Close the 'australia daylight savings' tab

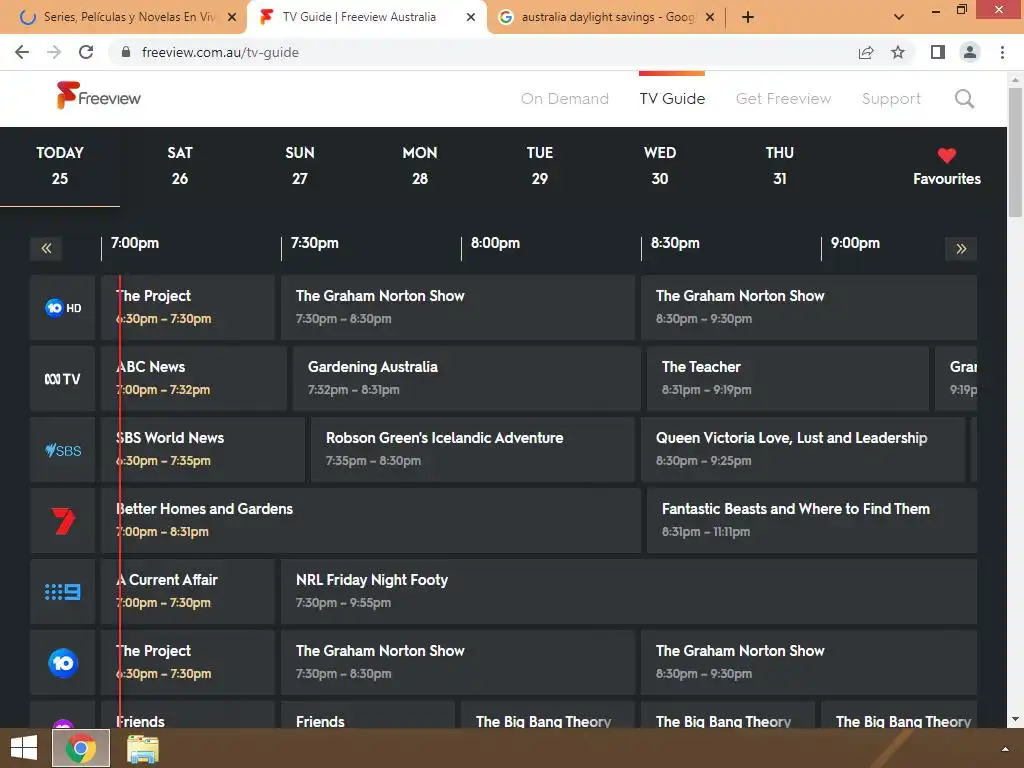tap(710, 18)
